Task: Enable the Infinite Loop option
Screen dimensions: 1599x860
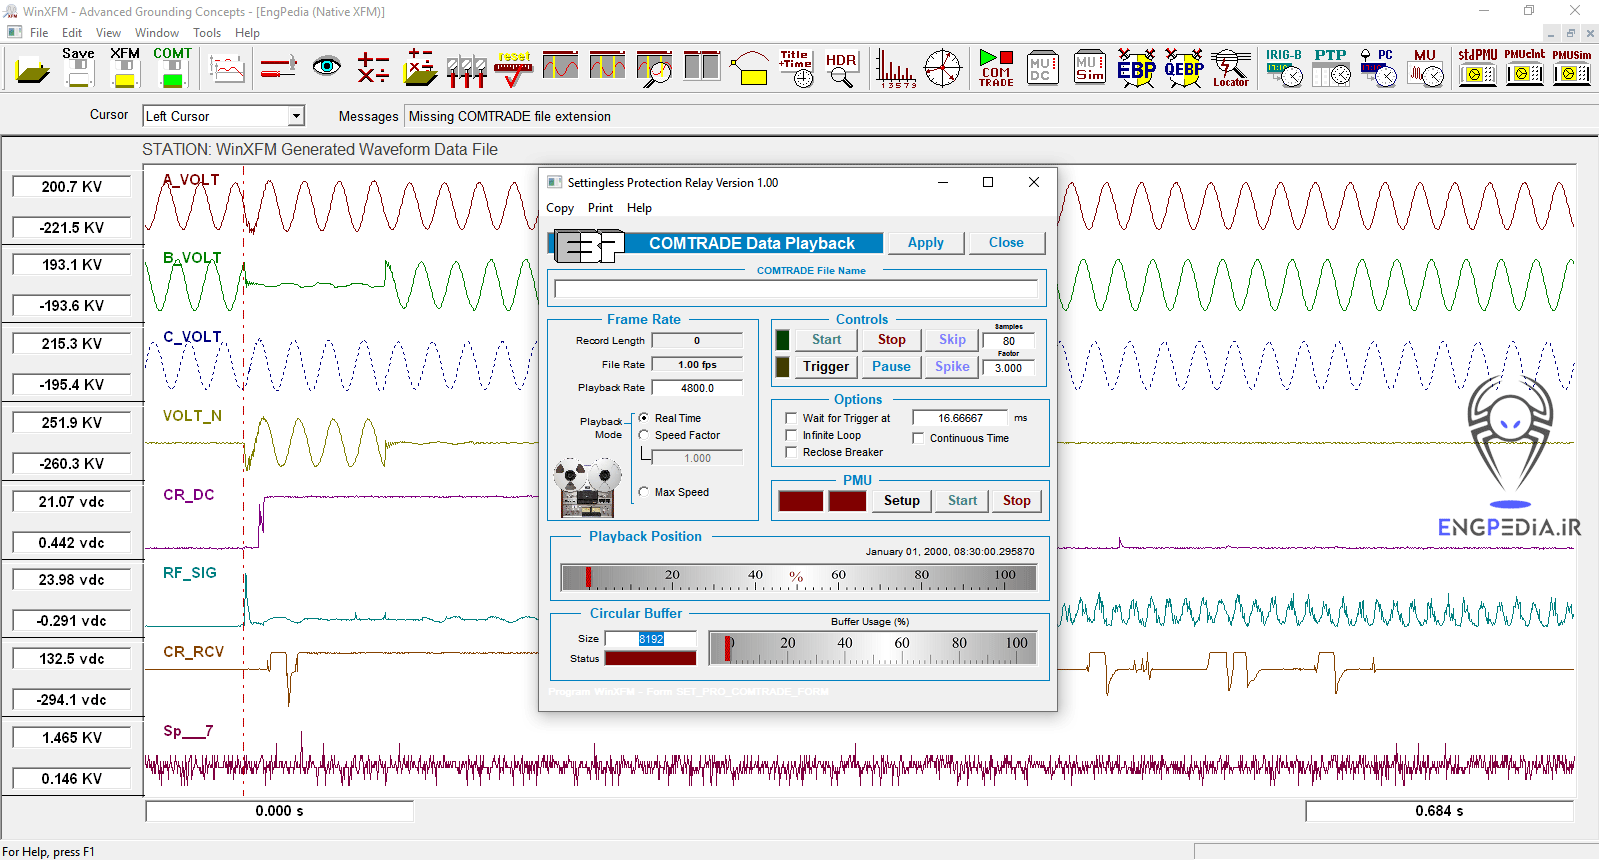Action: tap(792, 436)
